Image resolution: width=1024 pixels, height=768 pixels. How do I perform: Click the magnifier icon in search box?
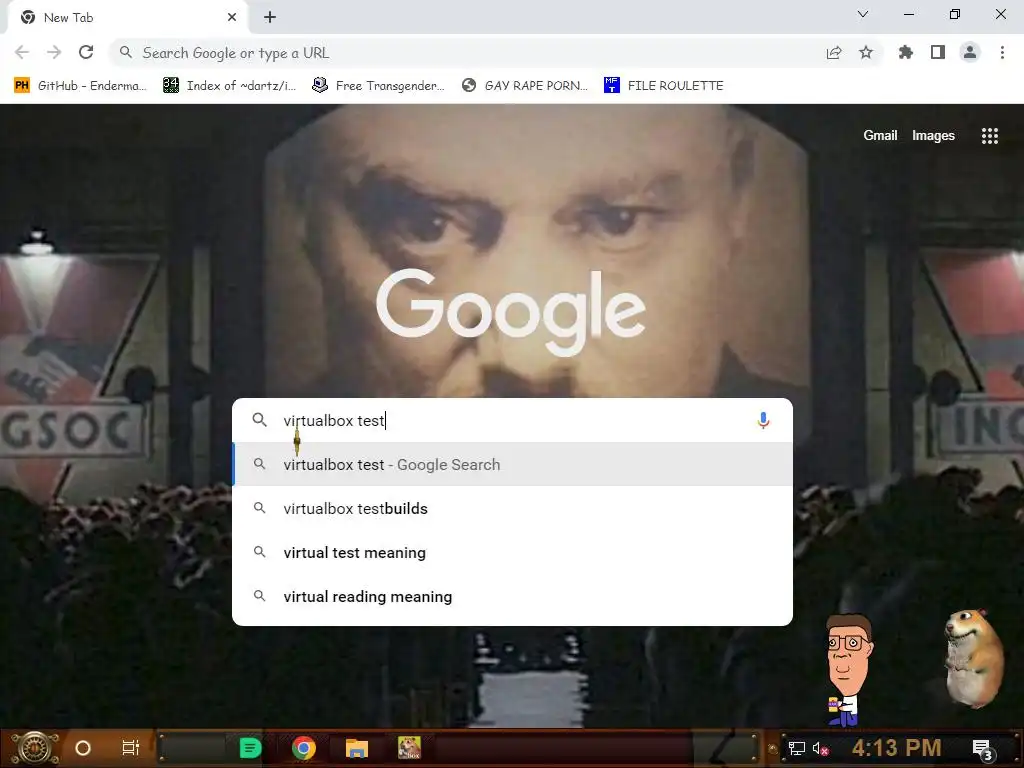pos(259,420)
